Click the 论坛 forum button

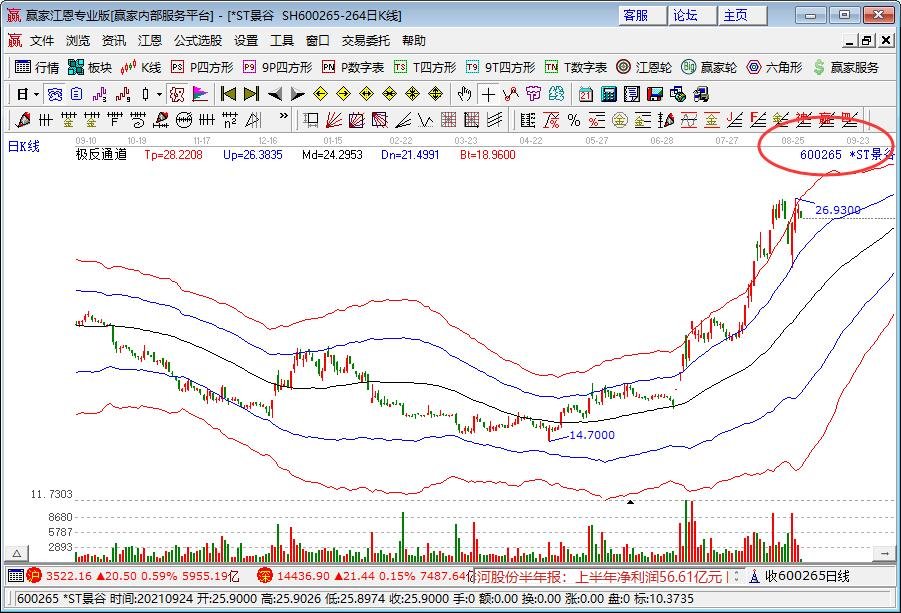692,15
